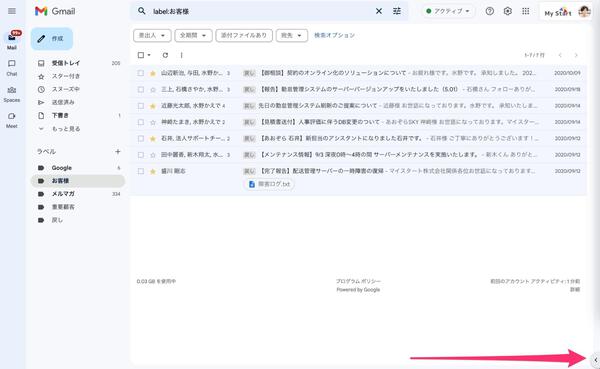Tick checkbox for 近藤光太郎 email row
600x369 pixels.
(x=141, y=106)
